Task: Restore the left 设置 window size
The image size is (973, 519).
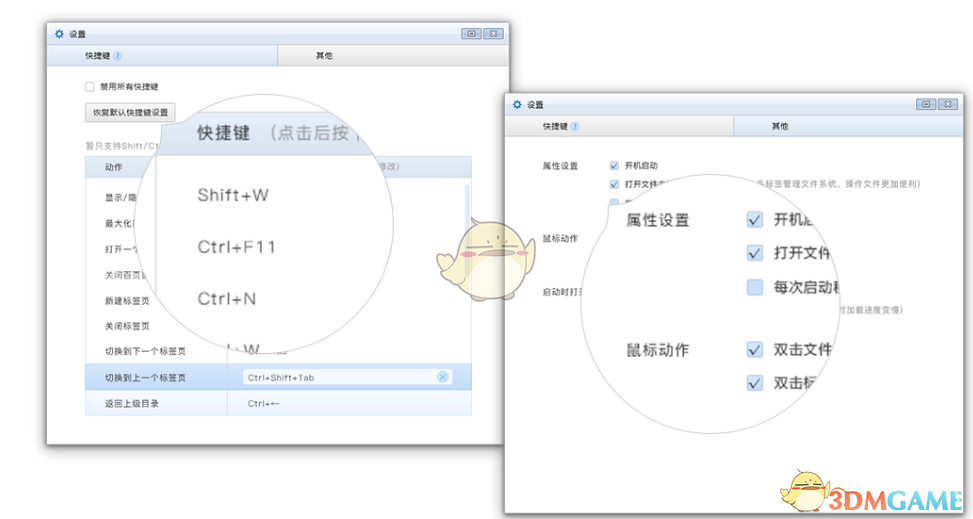Action: click(471, 34)
